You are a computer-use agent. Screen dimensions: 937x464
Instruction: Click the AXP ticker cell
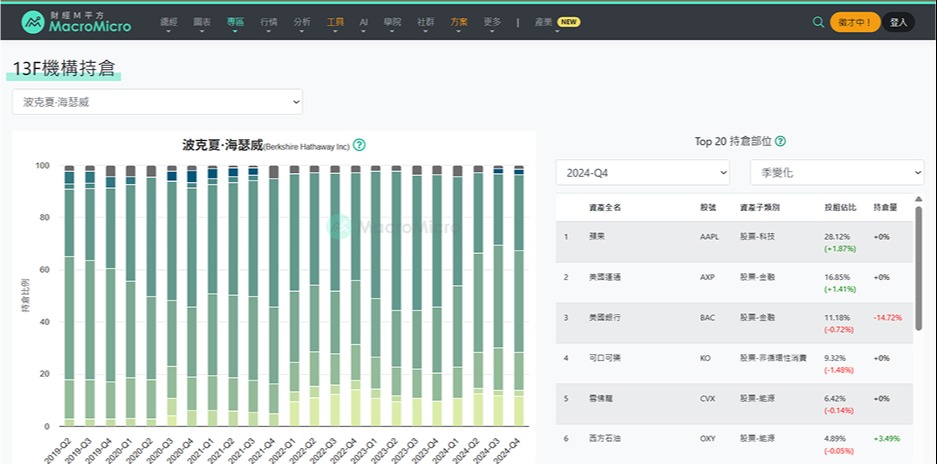[707, 277]
